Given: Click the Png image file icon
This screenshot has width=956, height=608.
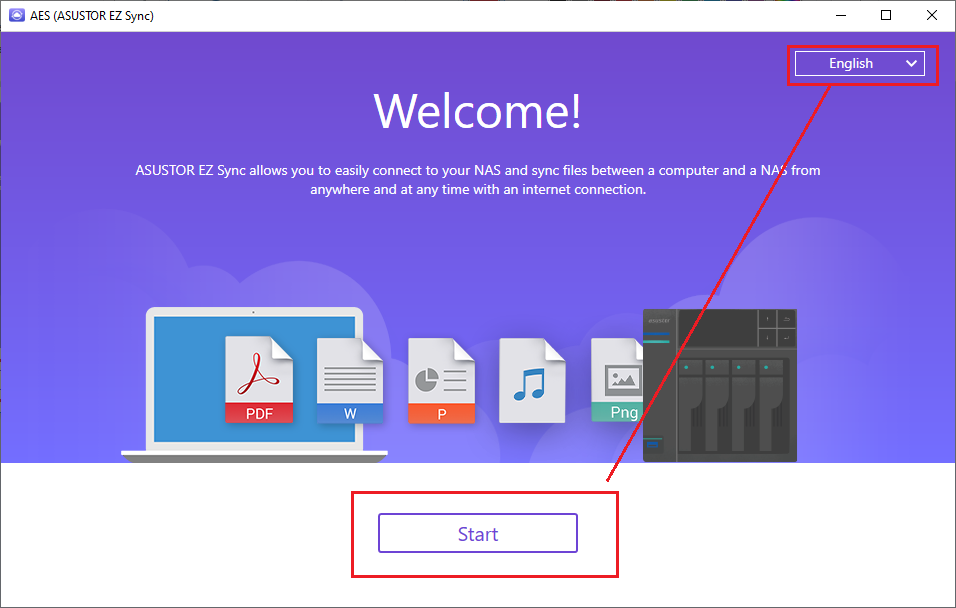Looking at the screenshot, I should (x=617, y=381).
